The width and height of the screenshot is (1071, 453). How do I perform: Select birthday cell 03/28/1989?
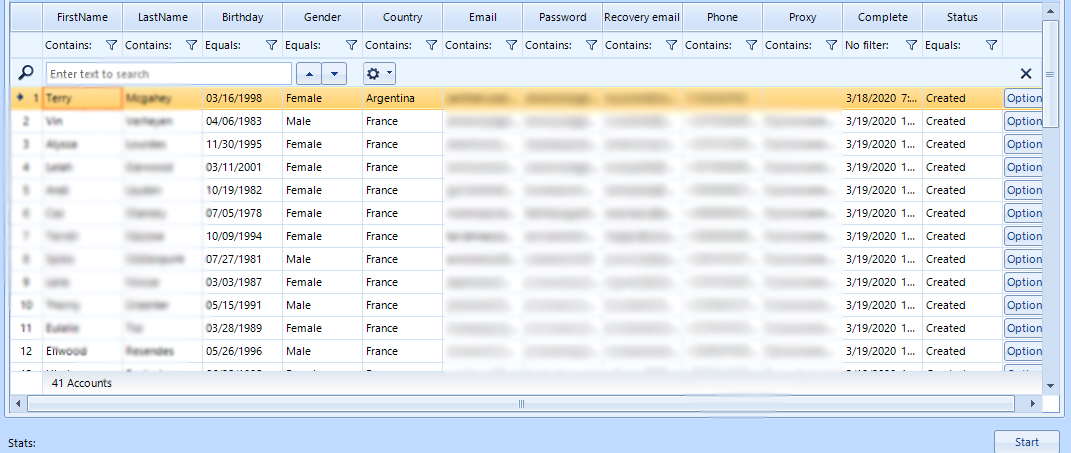[x=242, y=328]
